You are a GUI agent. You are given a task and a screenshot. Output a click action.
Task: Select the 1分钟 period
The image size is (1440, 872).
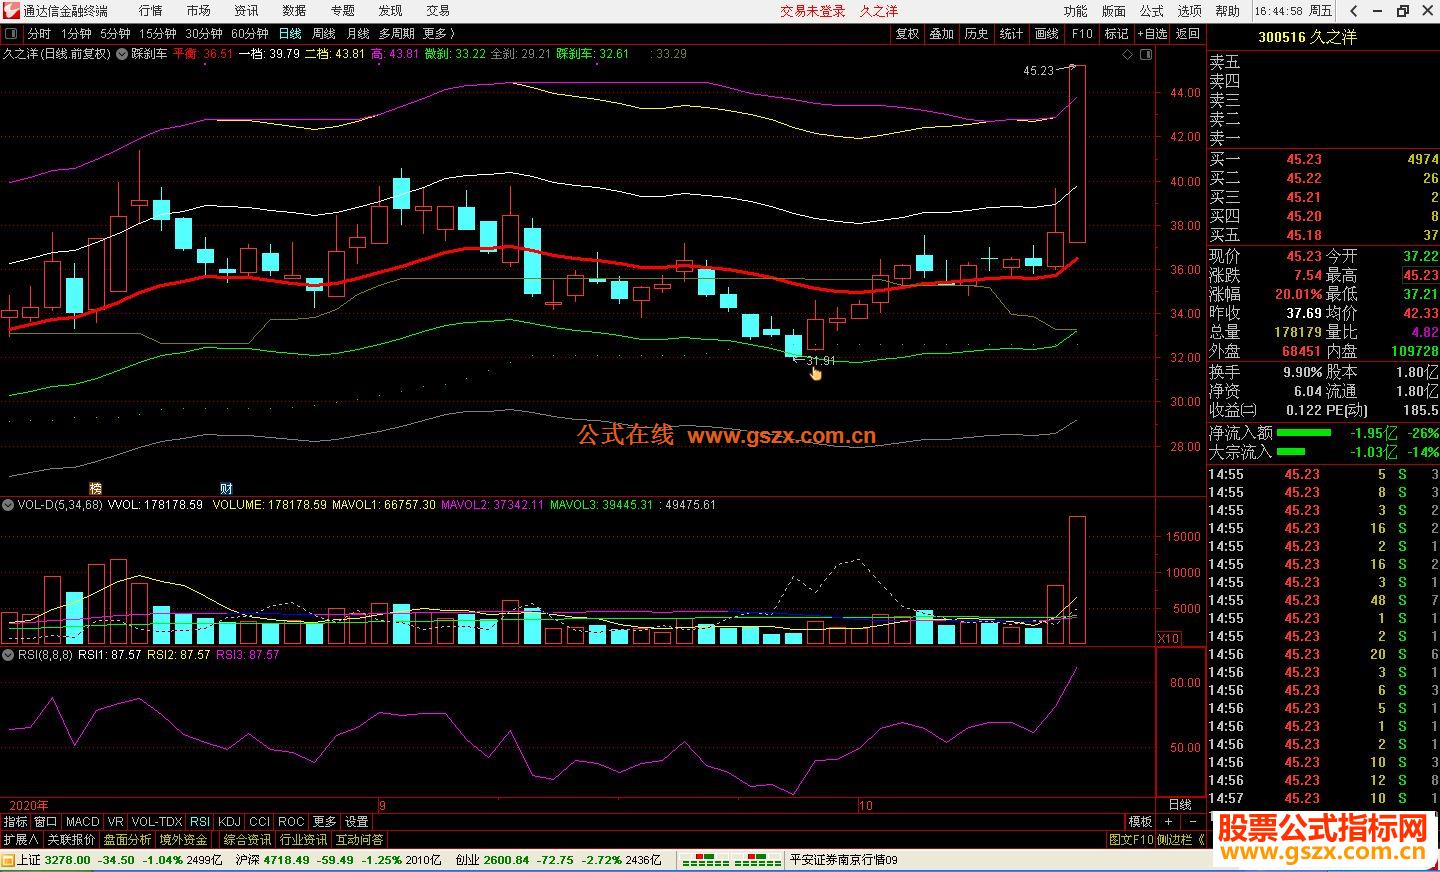[76, 34]
